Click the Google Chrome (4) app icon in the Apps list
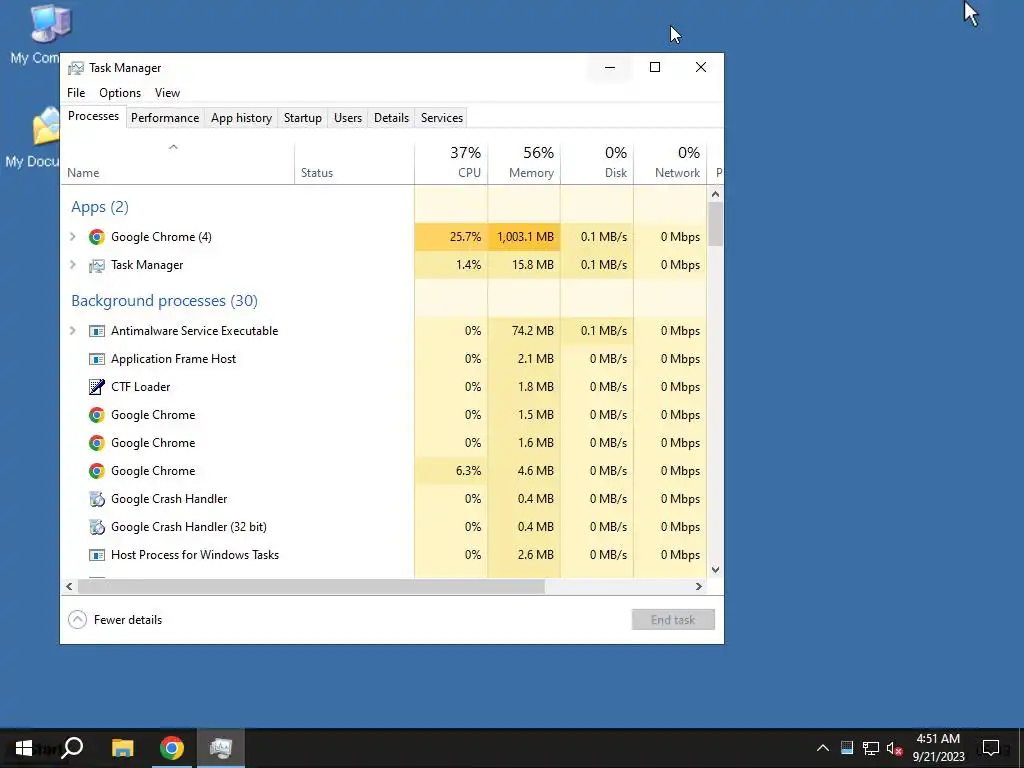Image resolution: width=1024 pixels, height=768 pixels. click(97, 237)
